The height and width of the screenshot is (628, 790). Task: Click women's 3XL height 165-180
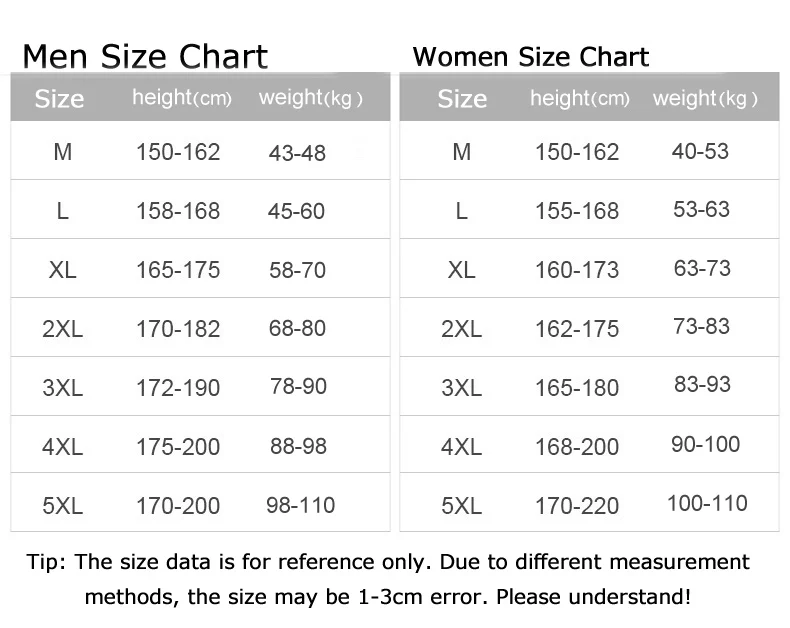click(x=577, y=388)
